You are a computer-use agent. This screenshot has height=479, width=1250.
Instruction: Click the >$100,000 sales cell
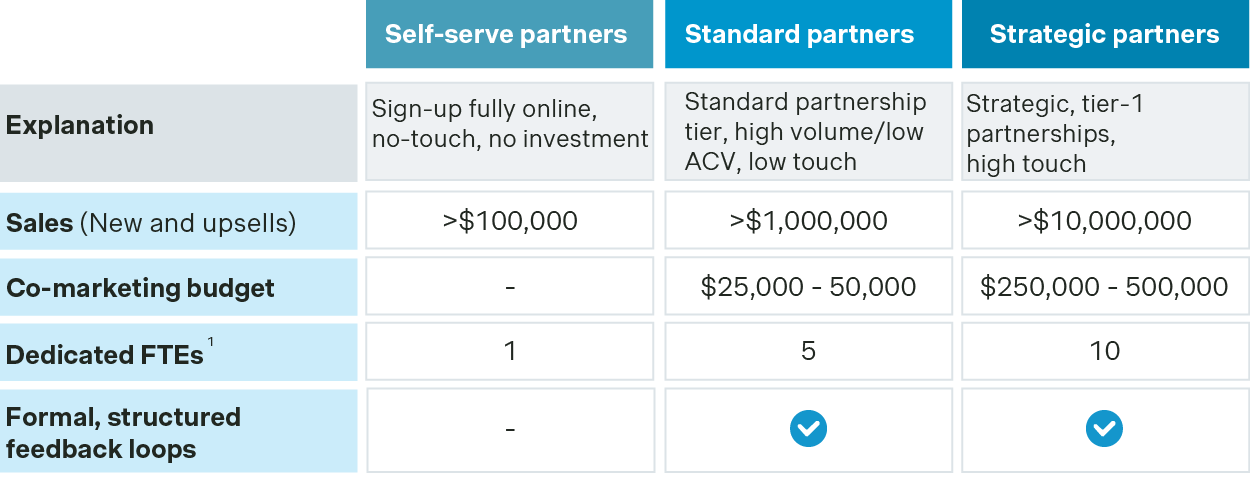pyautogui.click(x=510, y=221)
